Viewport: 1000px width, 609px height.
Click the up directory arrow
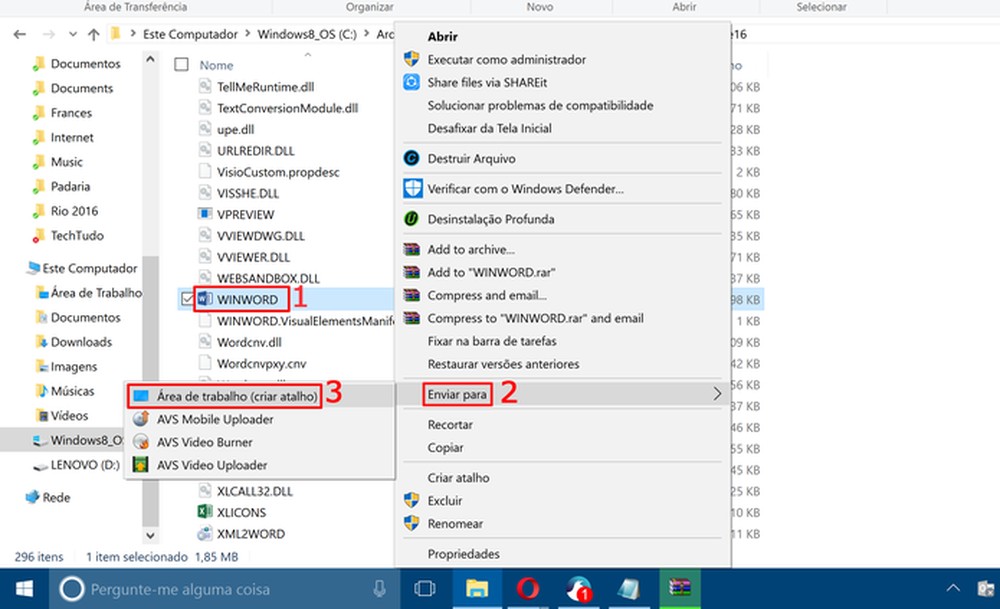click(94, 34)
